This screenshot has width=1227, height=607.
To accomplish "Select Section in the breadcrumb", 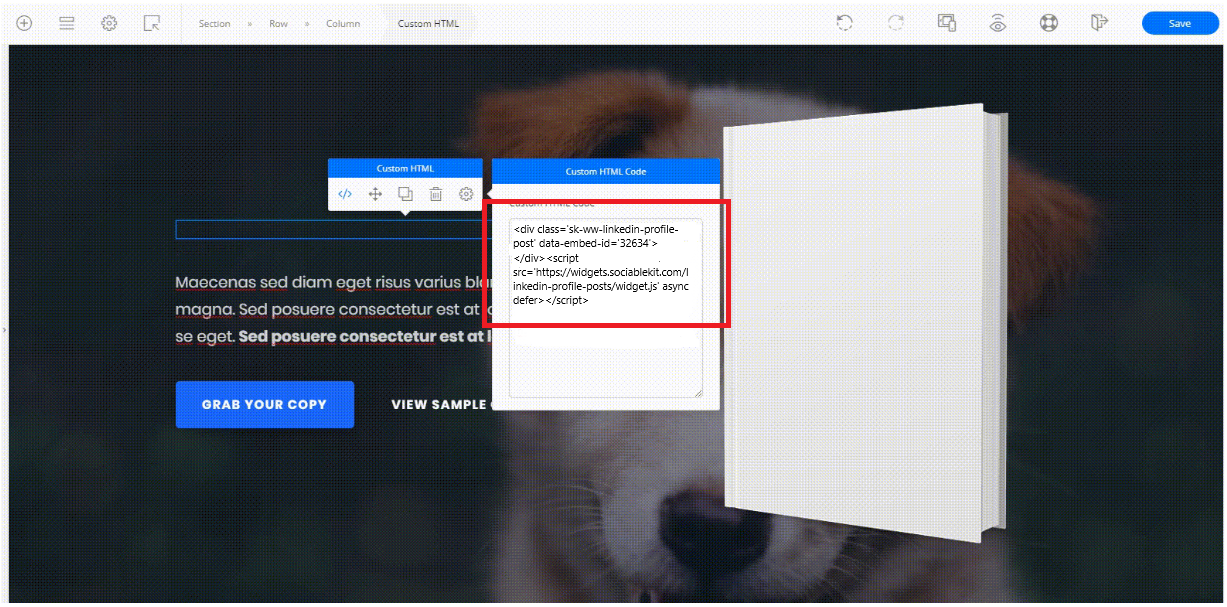I will pos(214,23).
